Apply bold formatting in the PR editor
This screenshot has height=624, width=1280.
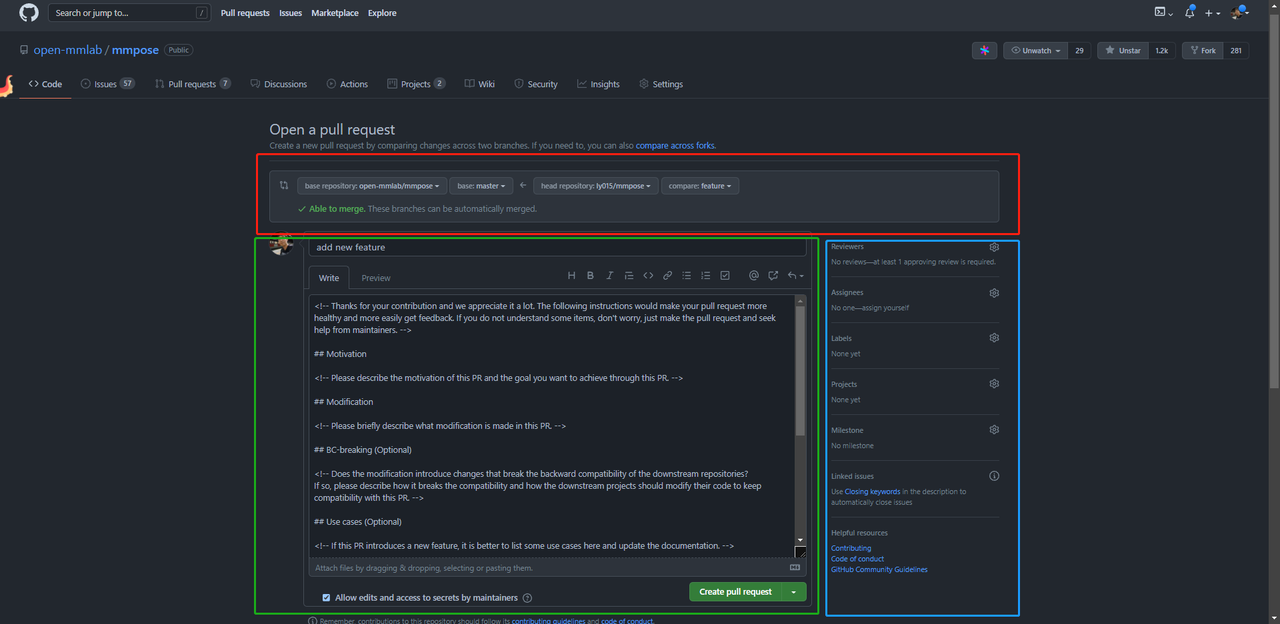coord(590,276)
